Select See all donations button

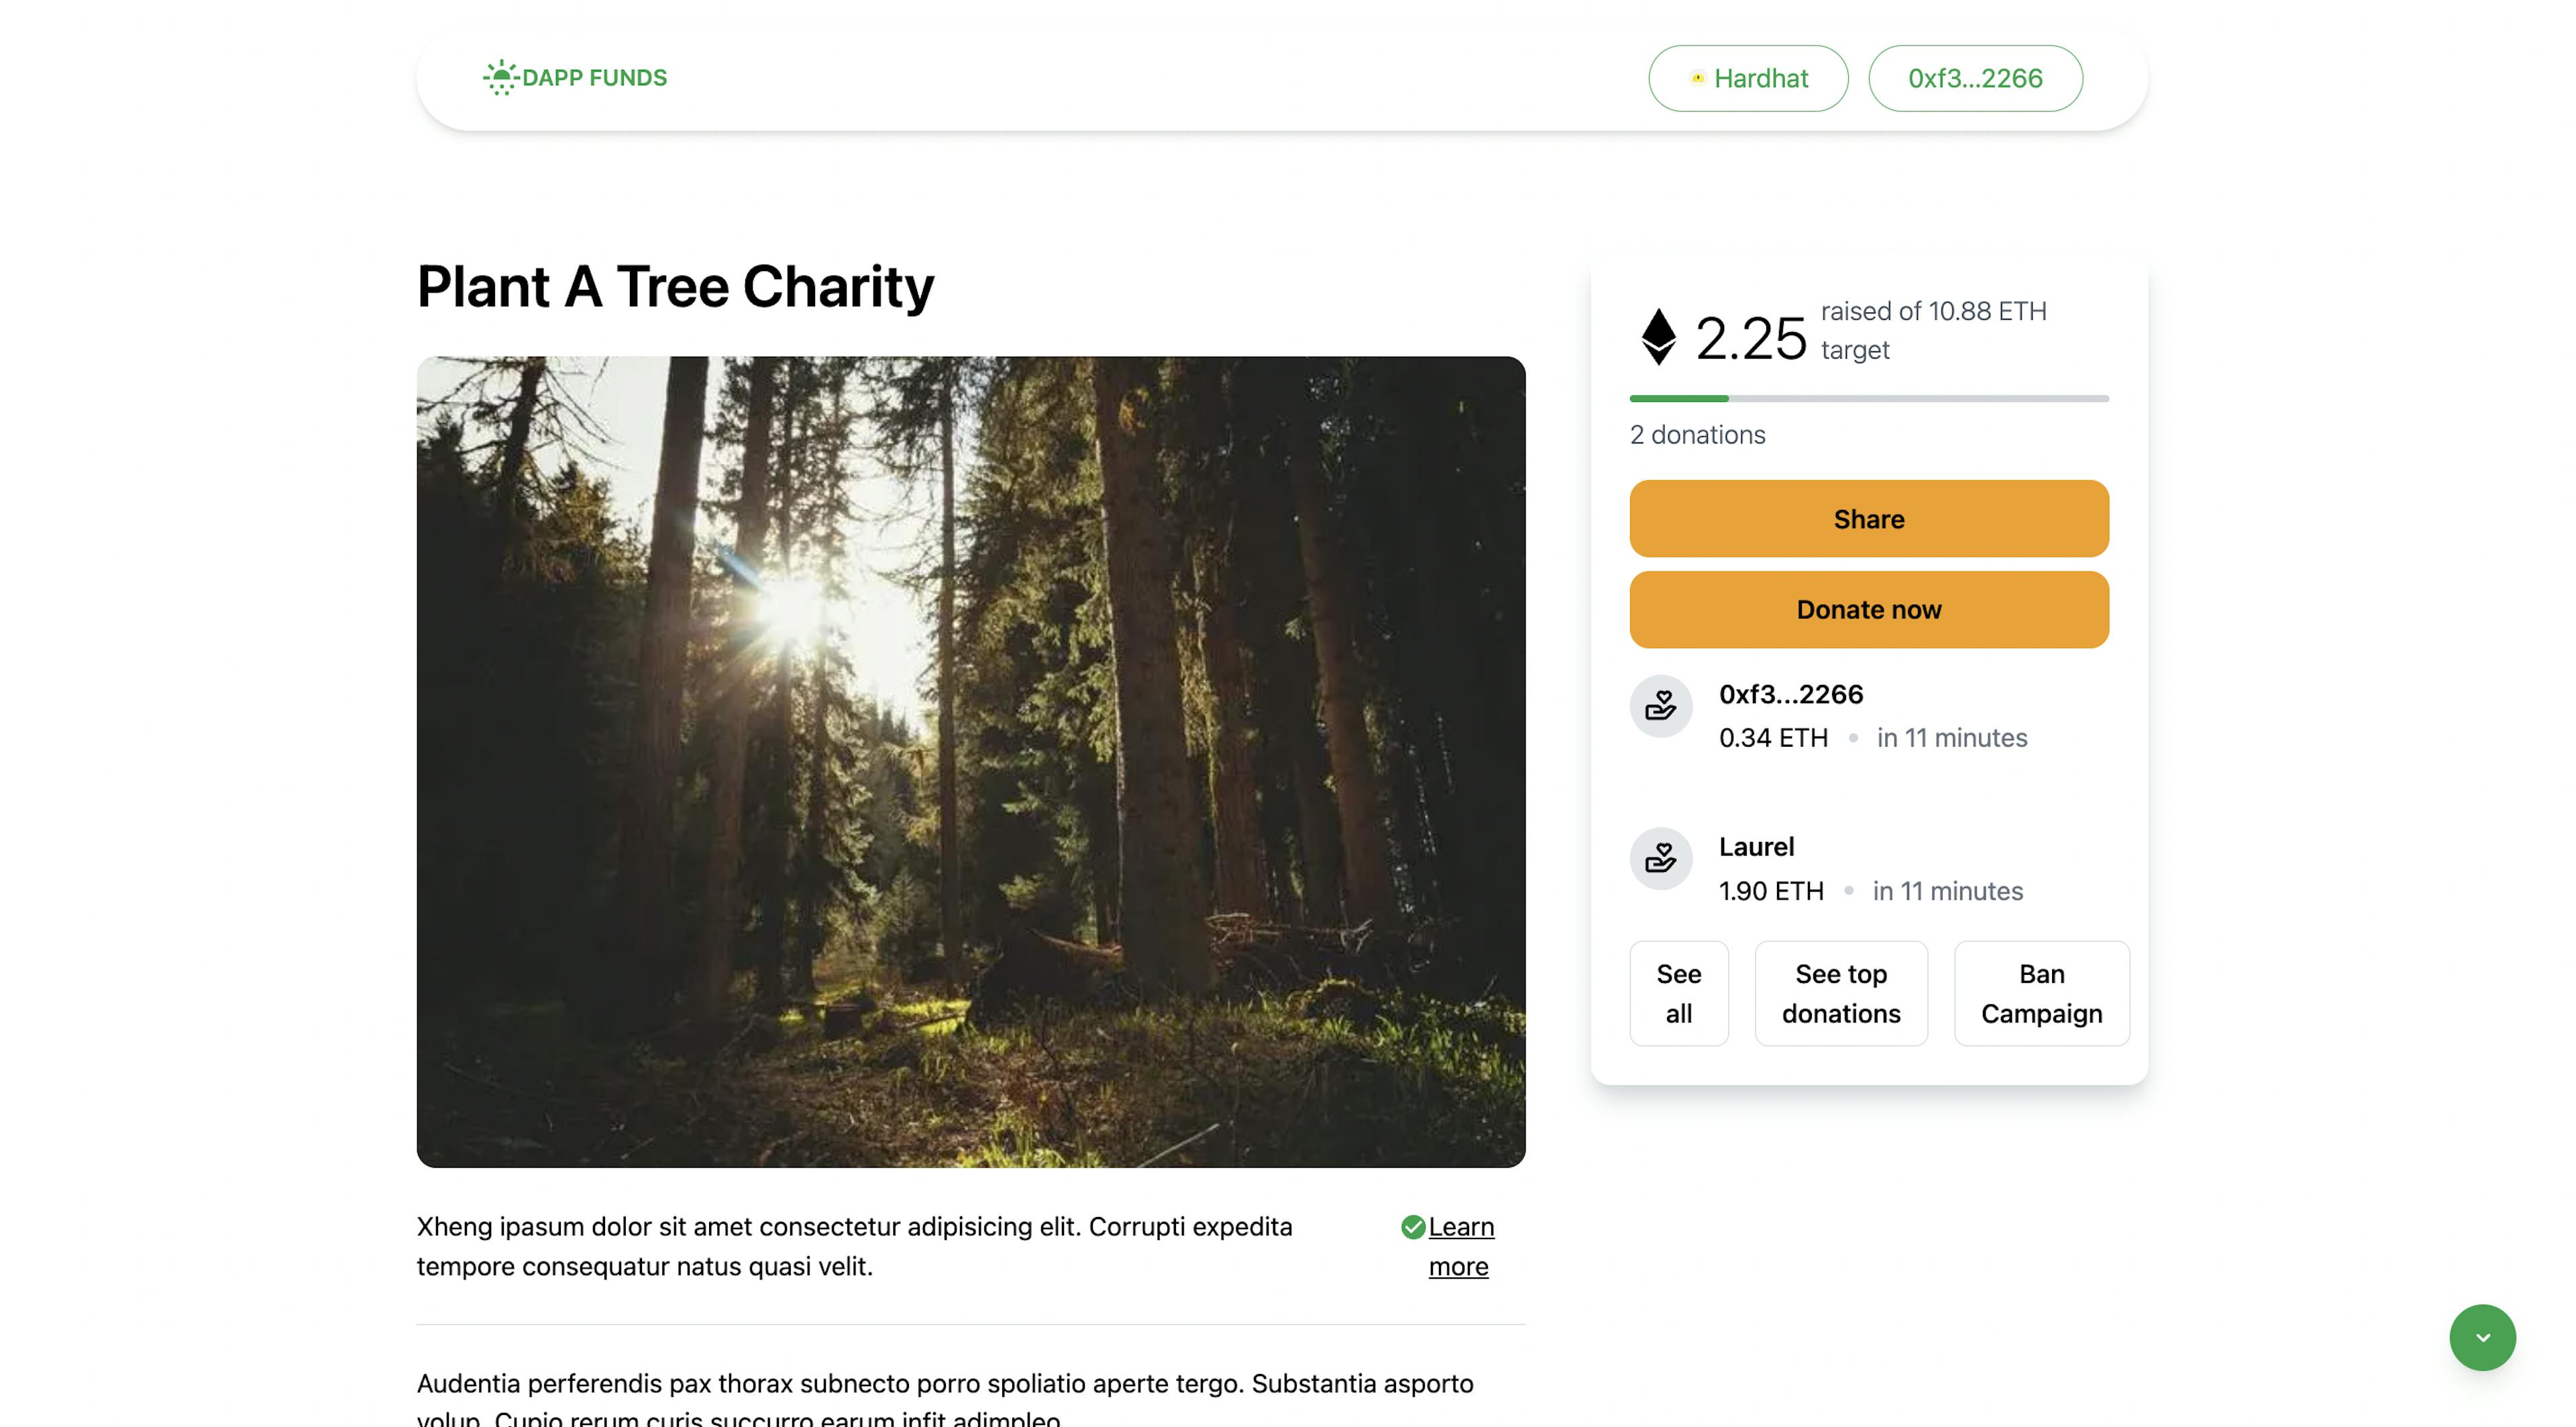(1679, 993)
